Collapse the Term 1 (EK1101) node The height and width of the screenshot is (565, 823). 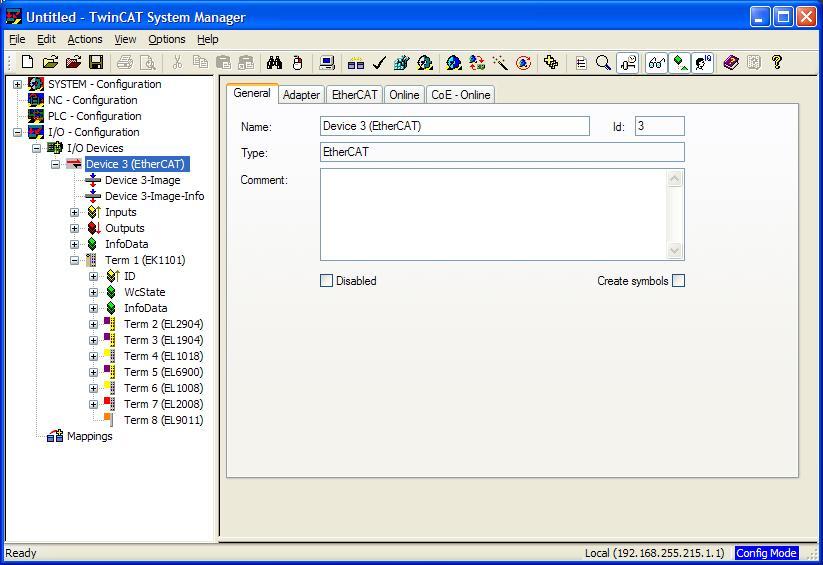pyautogui.click(x=75, y=260)
